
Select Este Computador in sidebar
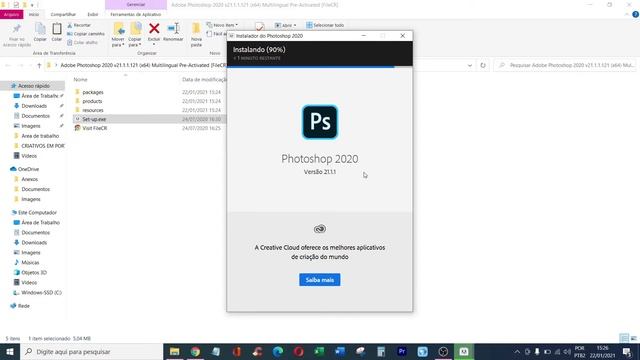pyautogui.click(x=37, y=213)
